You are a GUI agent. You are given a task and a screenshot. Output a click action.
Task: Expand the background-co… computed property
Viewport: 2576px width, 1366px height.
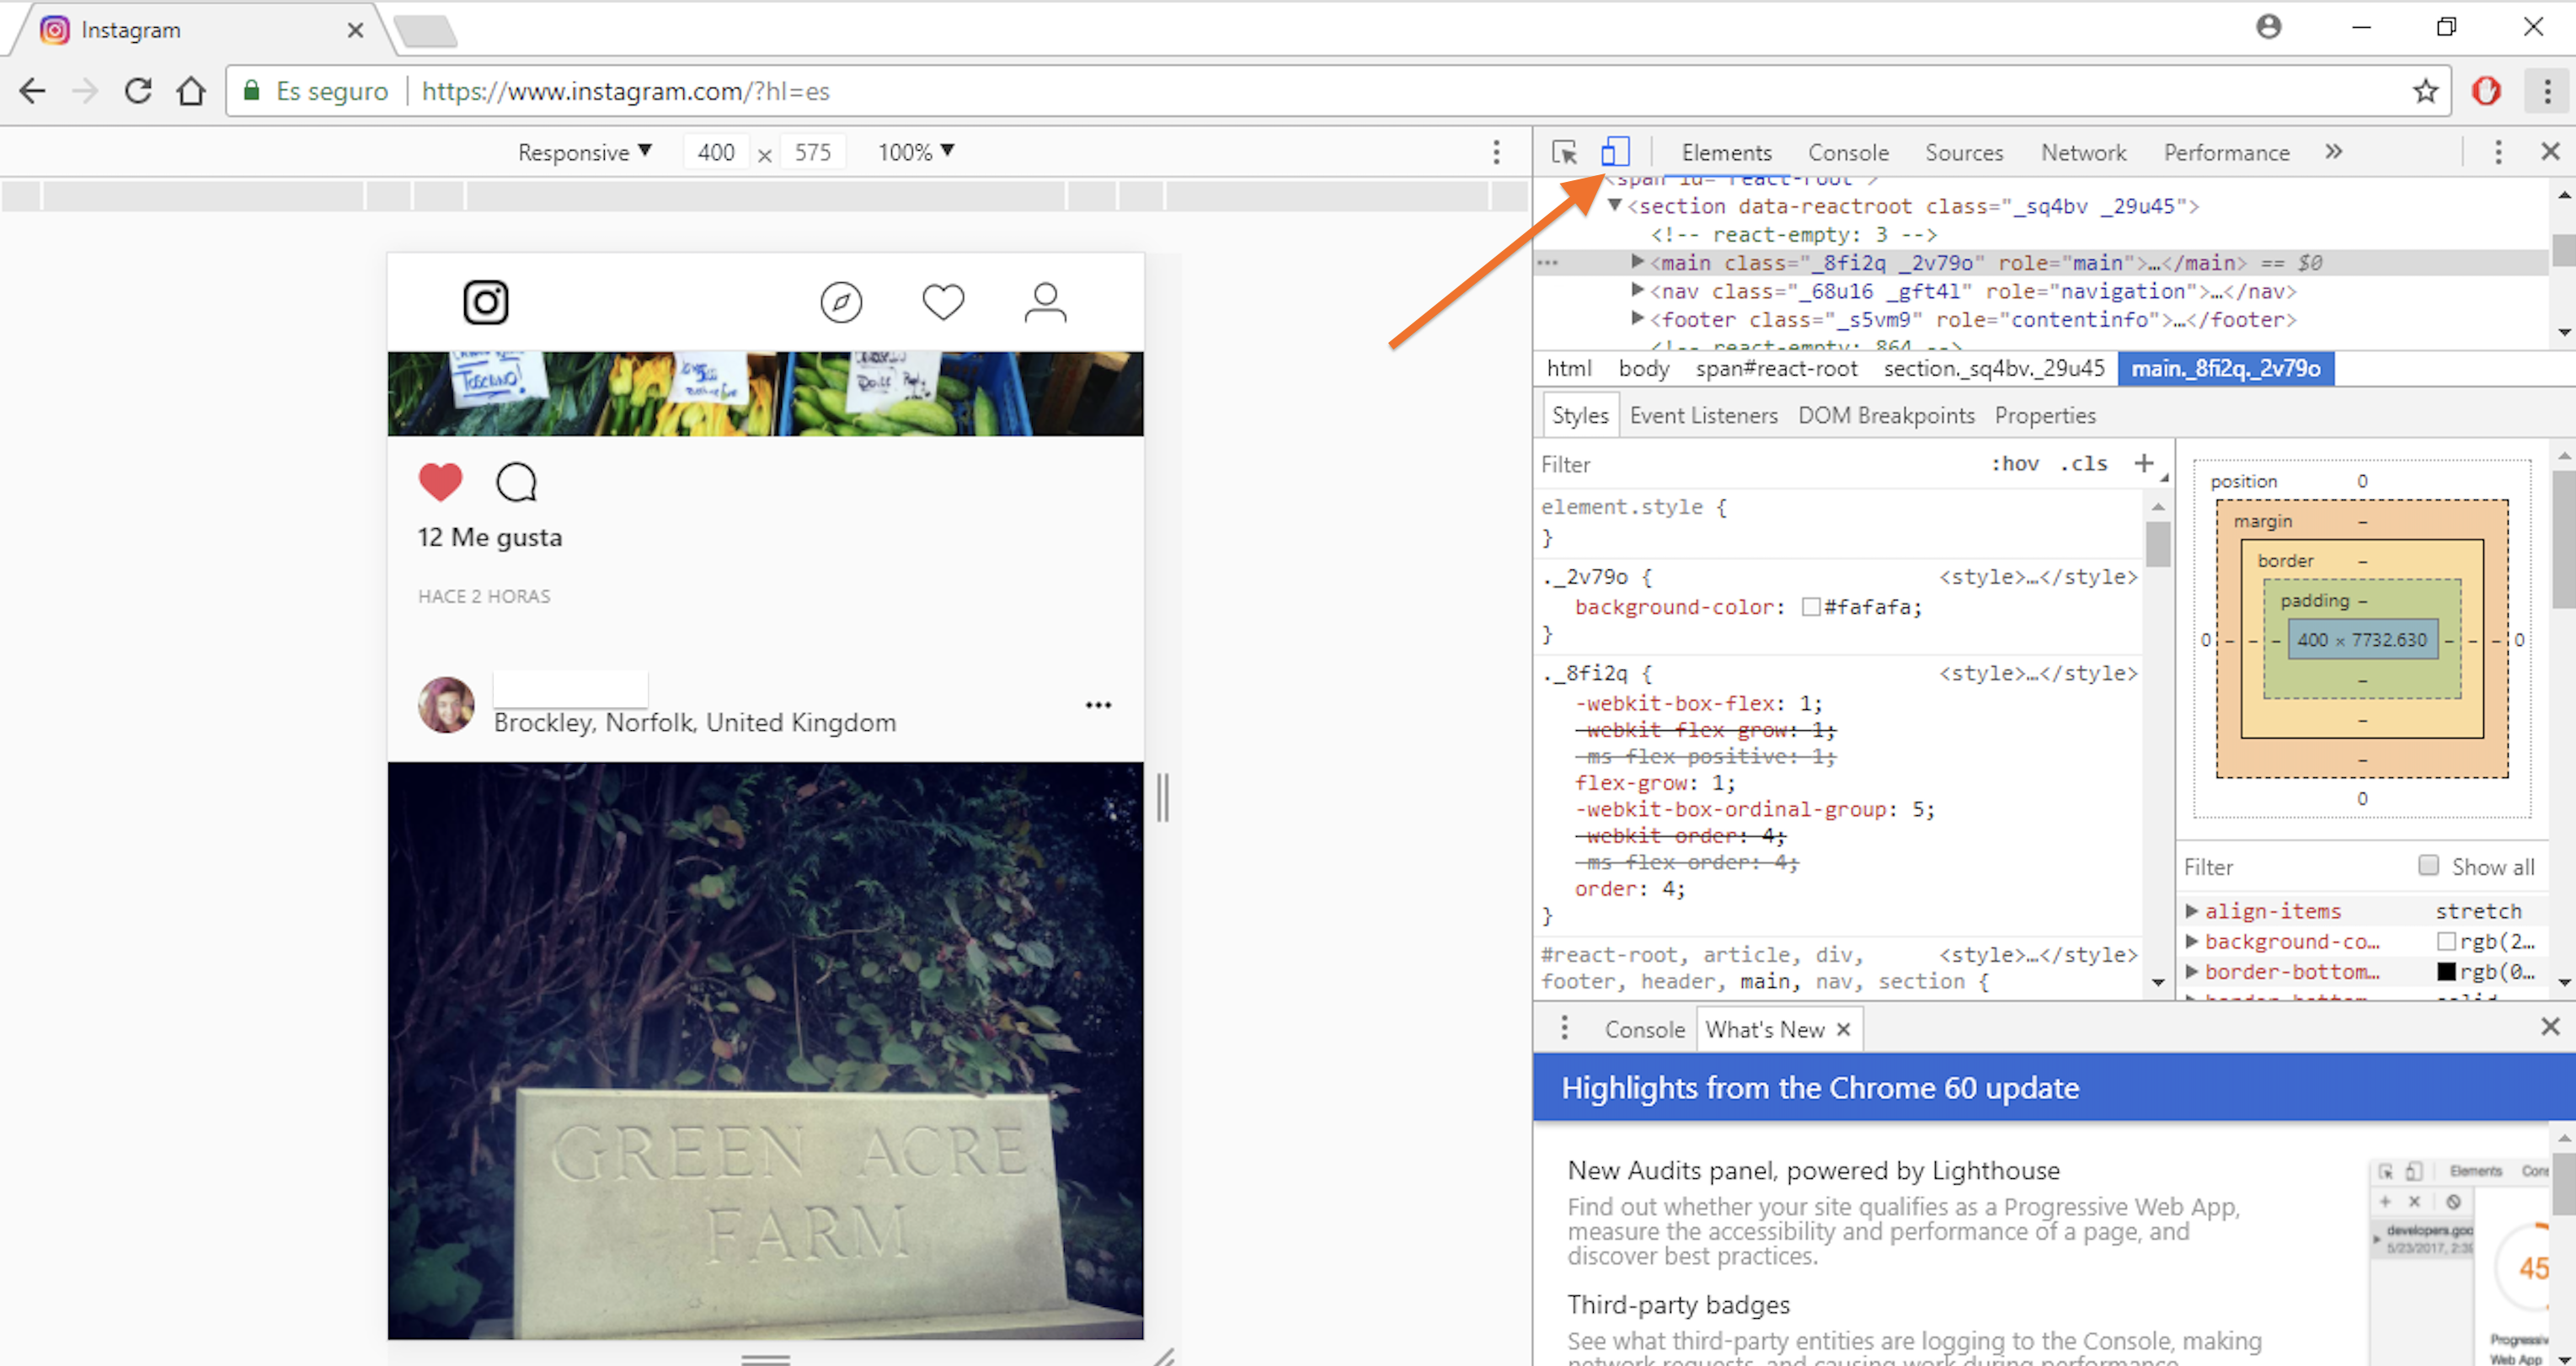click(x=2191, y=941)
